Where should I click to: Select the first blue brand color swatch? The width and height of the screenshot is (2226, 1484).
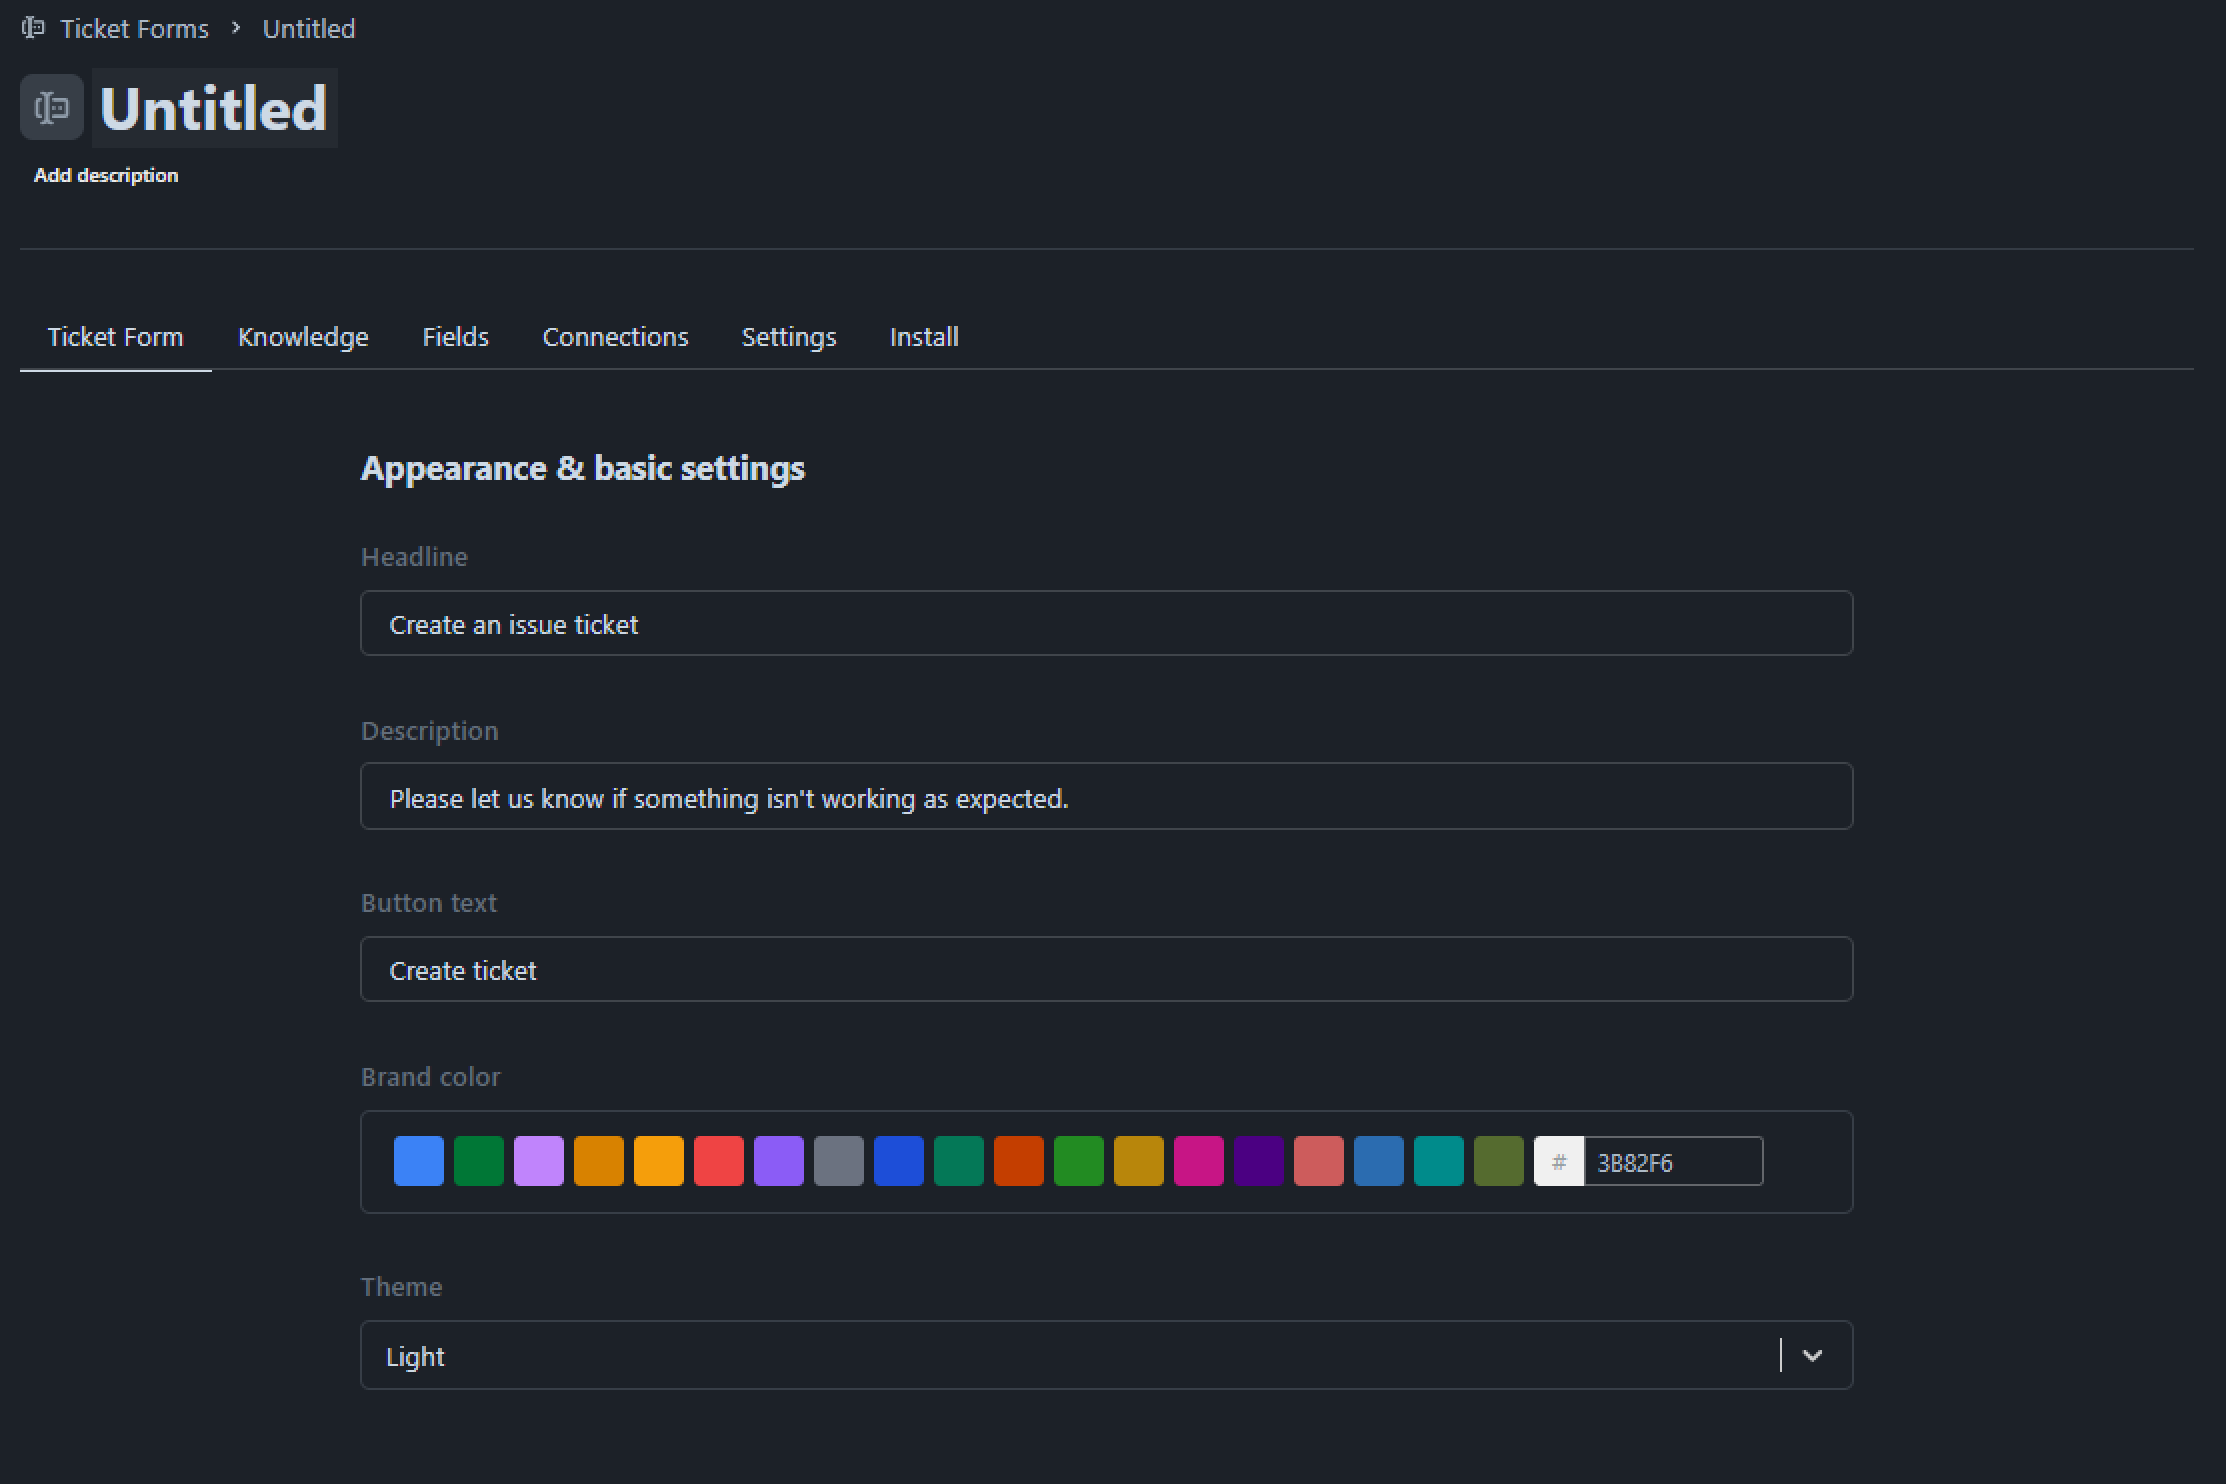418,1160
